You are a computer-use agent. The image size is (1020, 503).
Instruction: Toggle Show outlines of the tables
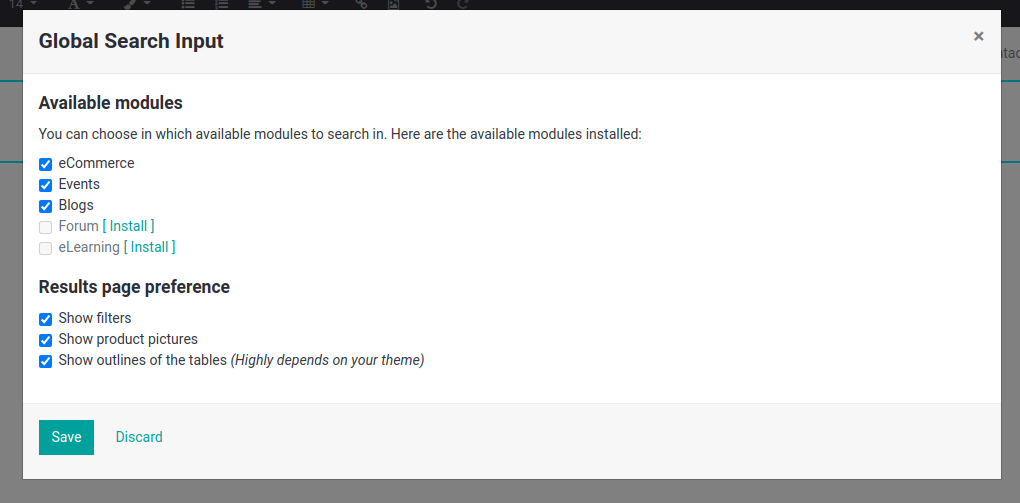[x=46, y=361]
